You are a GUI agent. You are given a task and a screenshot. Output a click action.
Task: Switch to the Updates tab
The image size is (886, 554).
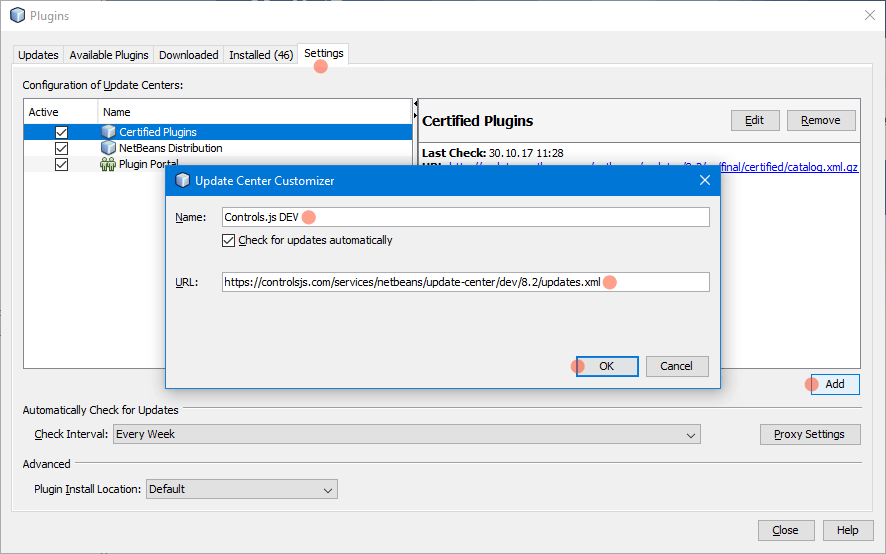coord(38,55)
